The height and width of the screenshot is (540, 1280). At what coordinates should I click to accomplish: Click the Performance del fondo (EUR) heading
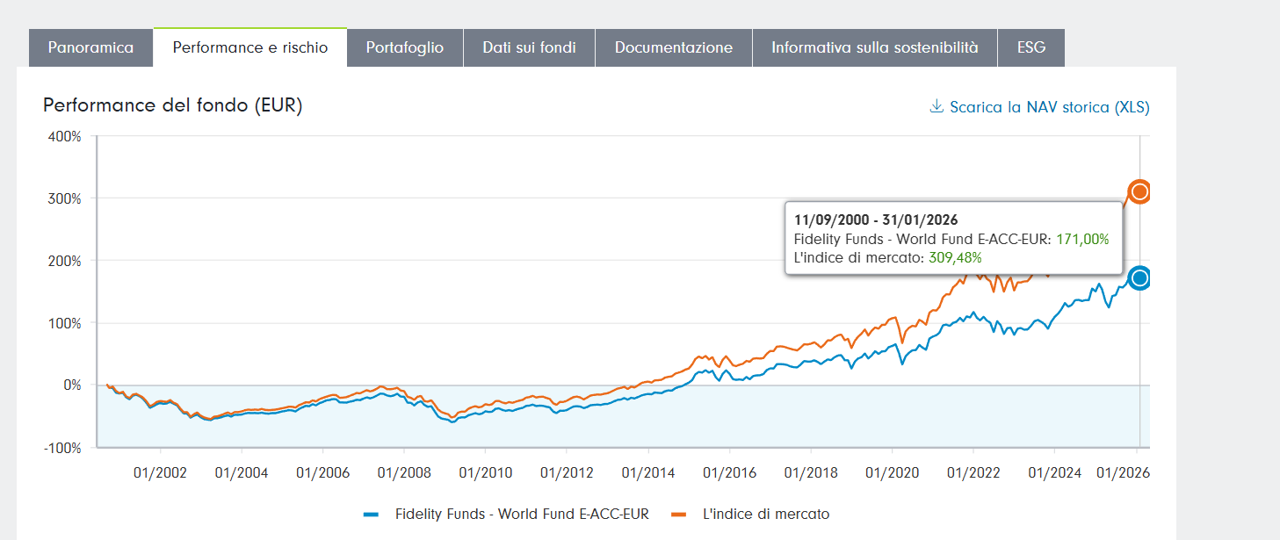point(172,105)
